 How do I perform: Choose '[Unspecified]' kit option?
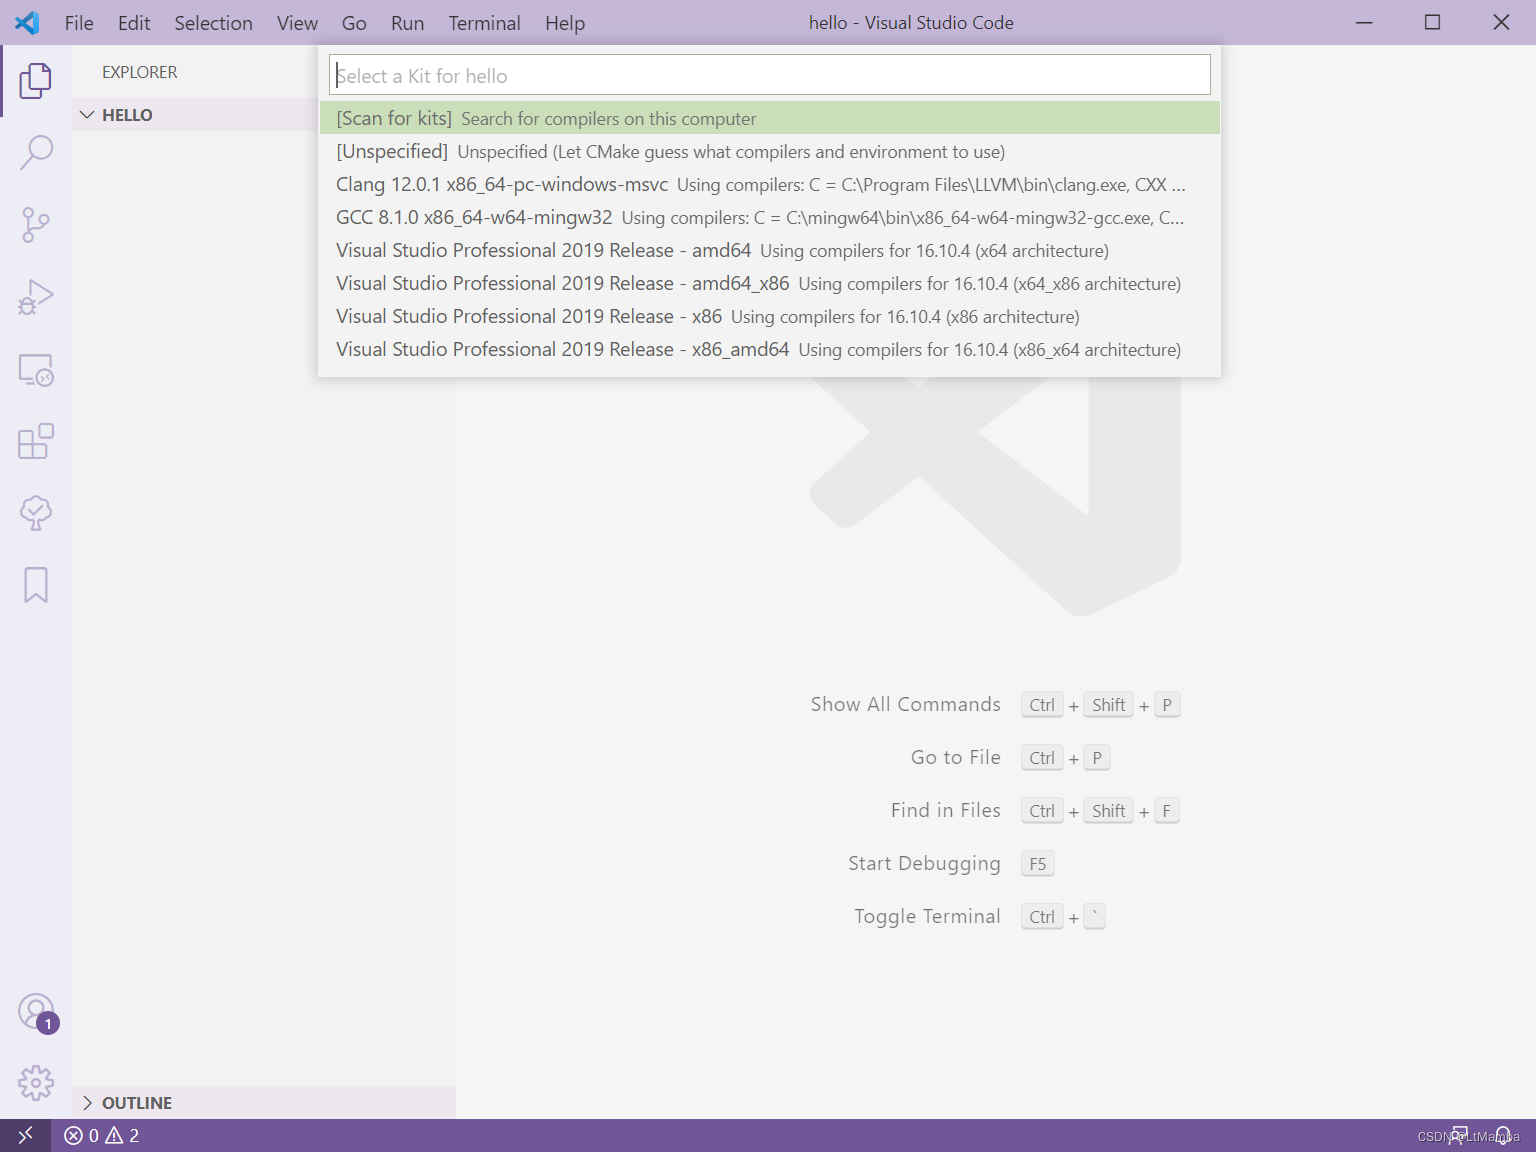(770, 151)
